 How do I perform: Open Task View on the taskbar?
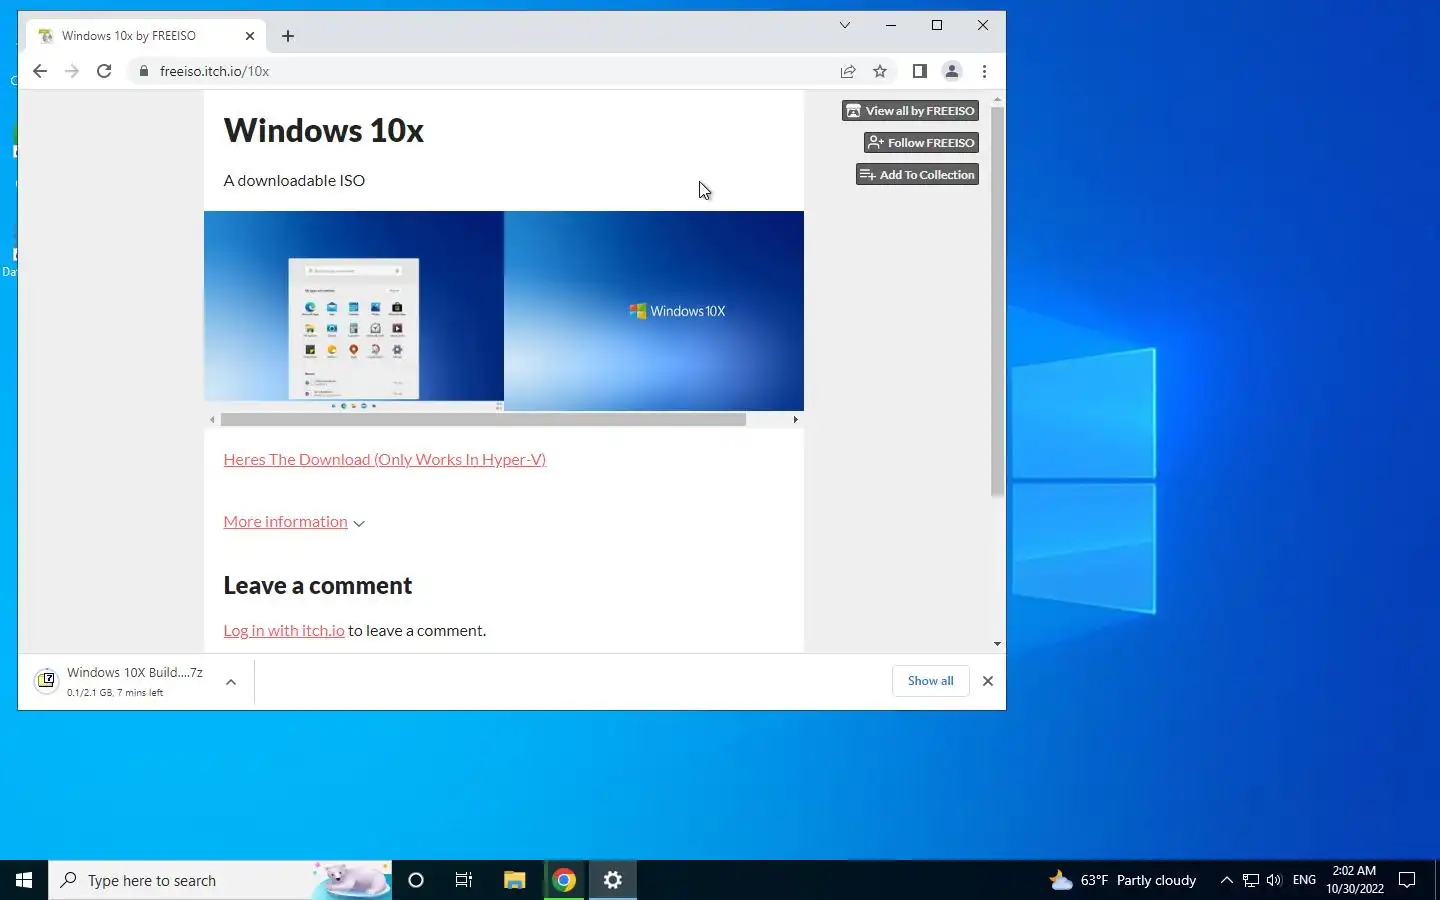(x=464, y=880)
